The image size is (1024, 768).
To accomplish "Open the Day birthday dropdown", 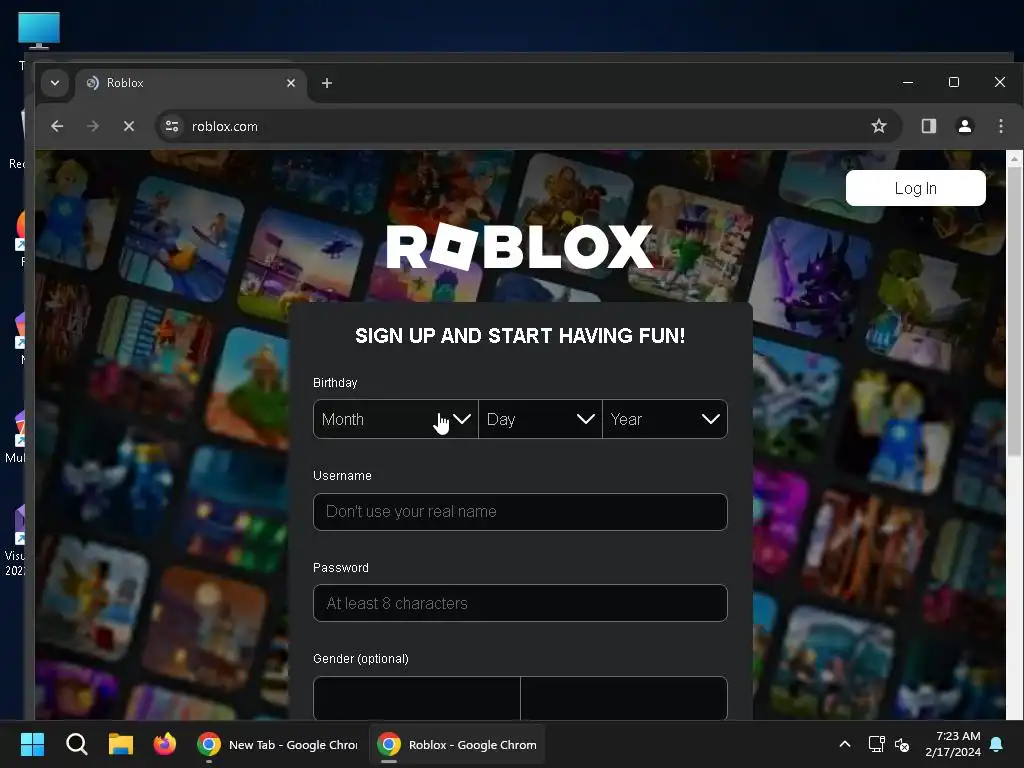I will click(x=540, y=419).
